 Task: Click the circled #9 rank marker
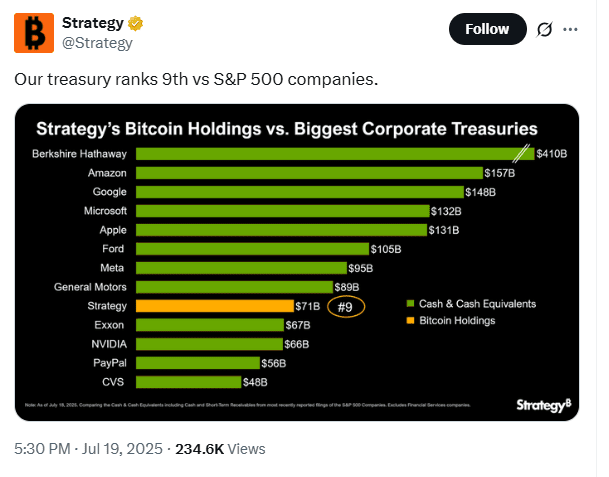(345, 307)
